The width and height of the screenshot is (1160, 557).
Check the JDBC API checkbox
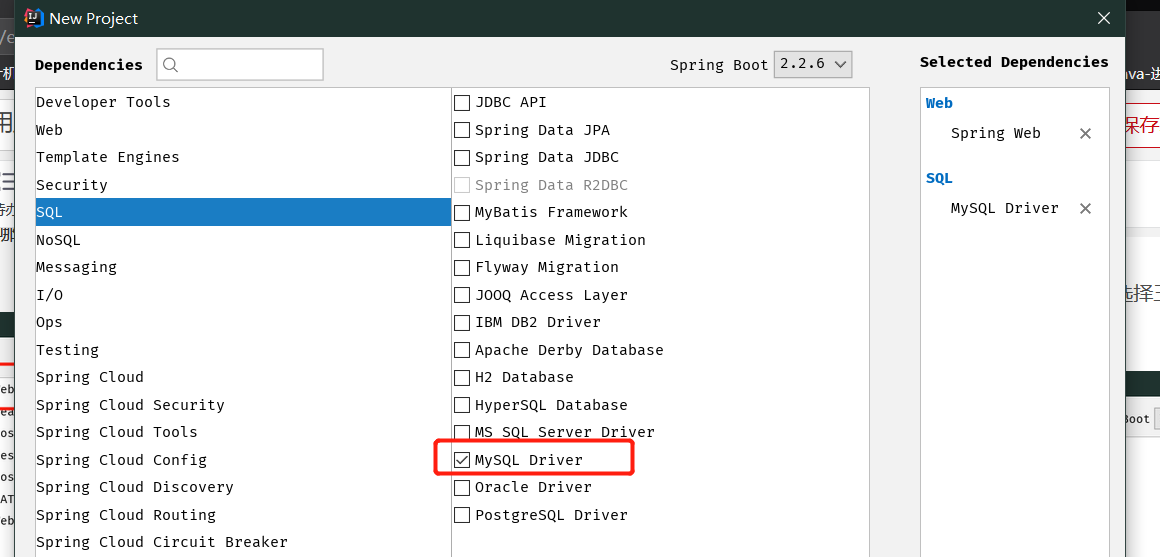pyautogui.click(x=462, y=103)
